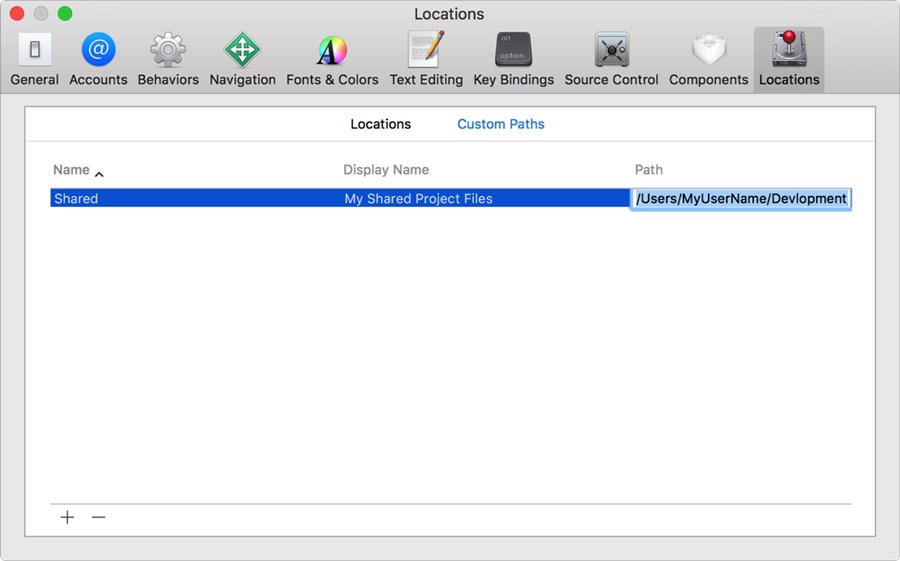Select the Shared name cell

[76, 199]
